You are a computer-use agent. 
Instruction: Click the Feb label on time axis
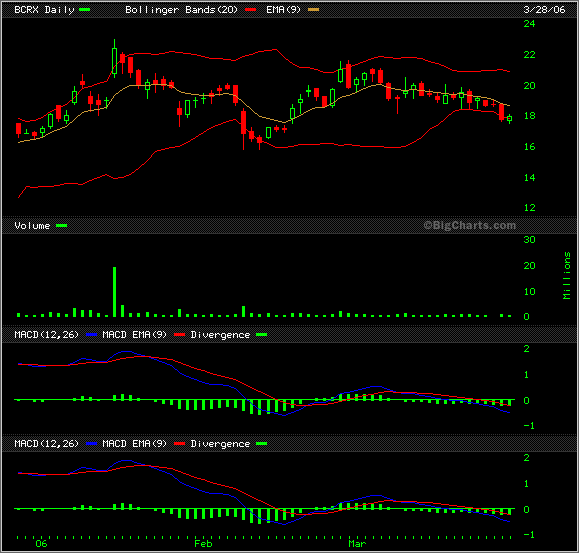click(203, 544)
